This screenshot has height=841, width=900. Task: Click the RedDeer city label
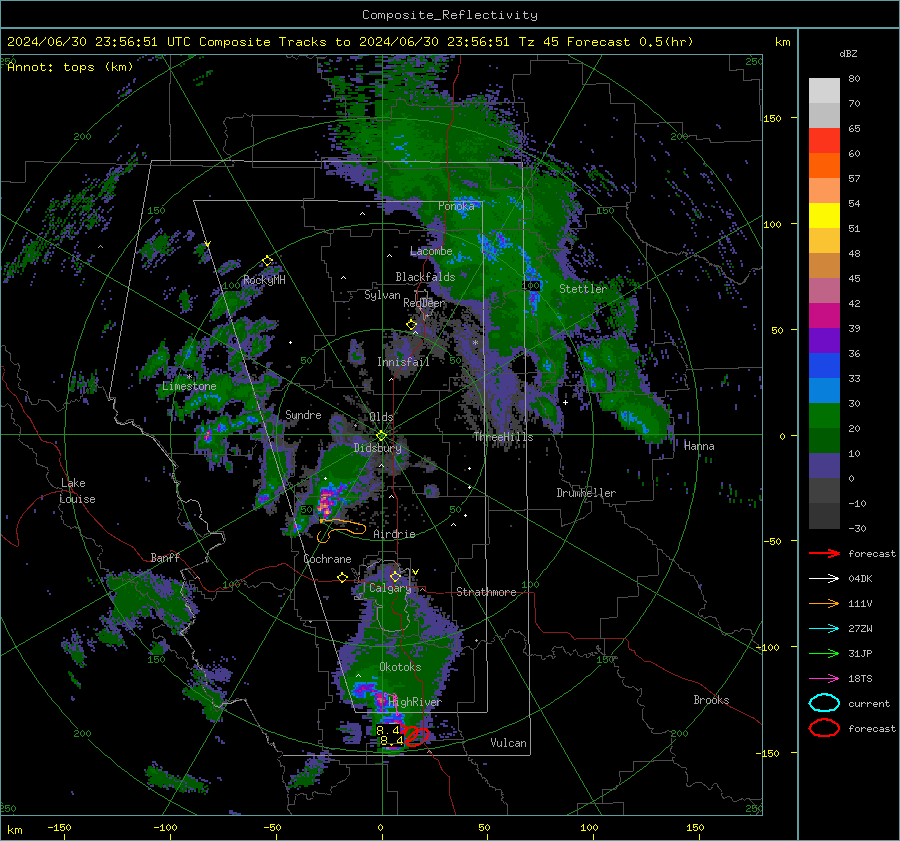[424, 303]
